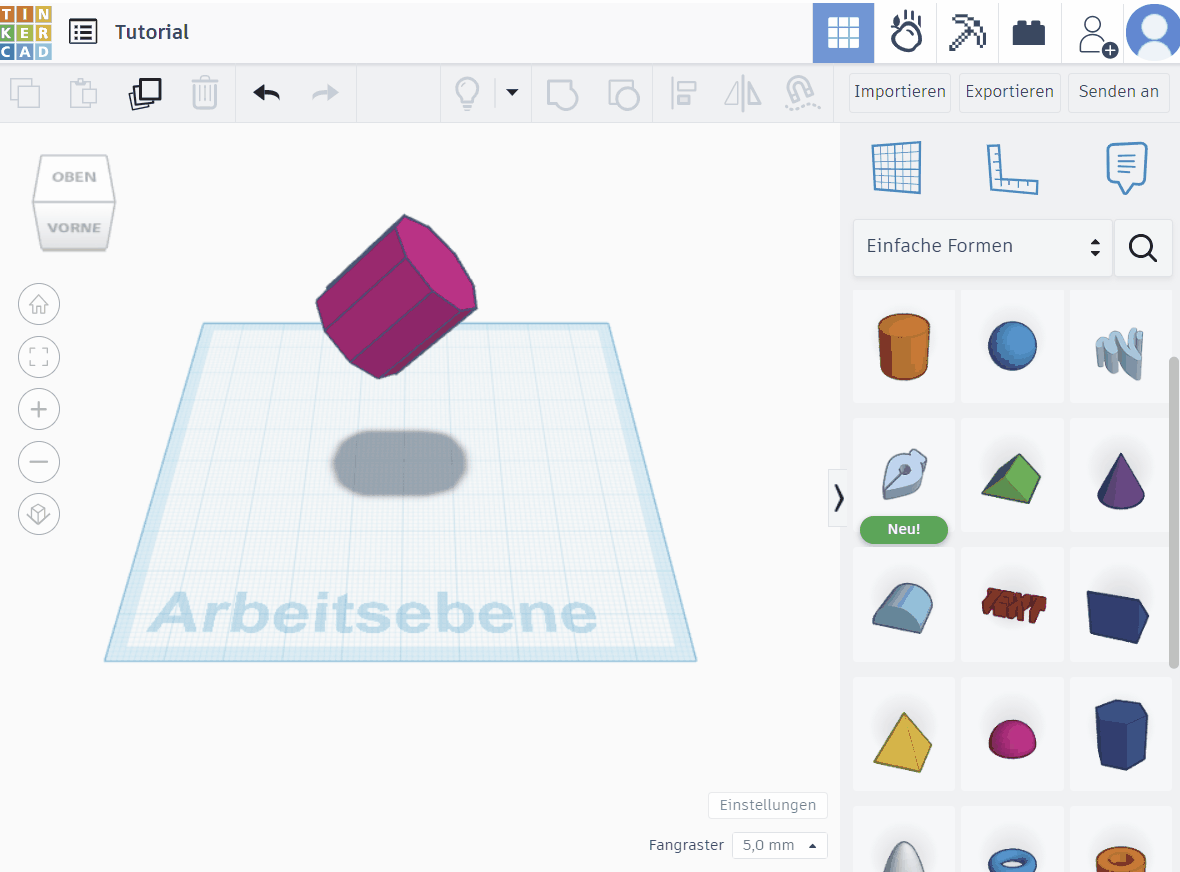This screenshot has height=872, width=1180.
Task: Switch to Bricks mode
Action: (1029, 32)
